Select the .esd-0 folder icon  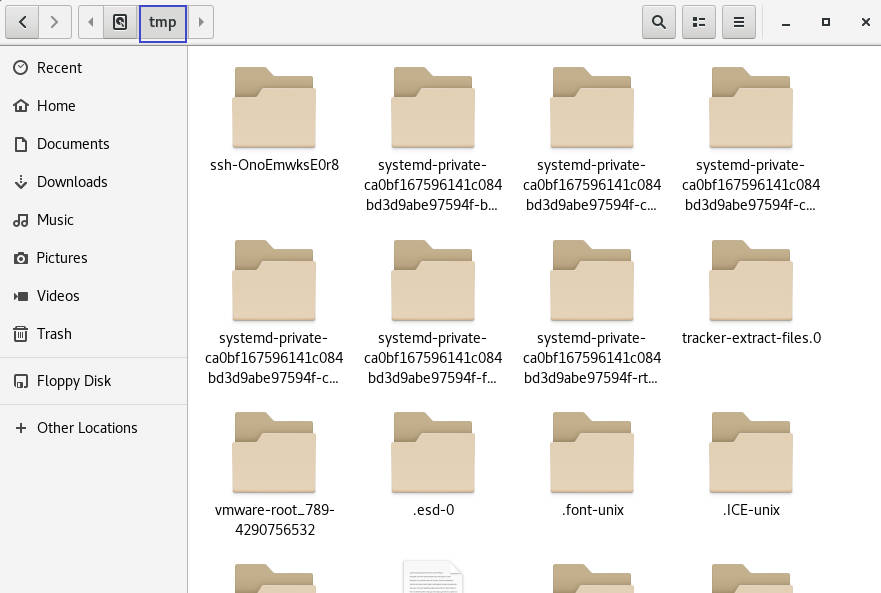(433, 452)
